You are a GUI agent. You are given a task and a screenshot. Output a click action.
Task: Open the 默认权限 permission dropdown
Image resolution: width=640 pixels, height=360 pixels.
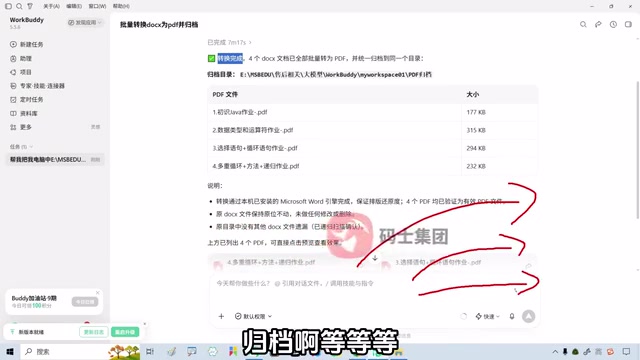253,316
